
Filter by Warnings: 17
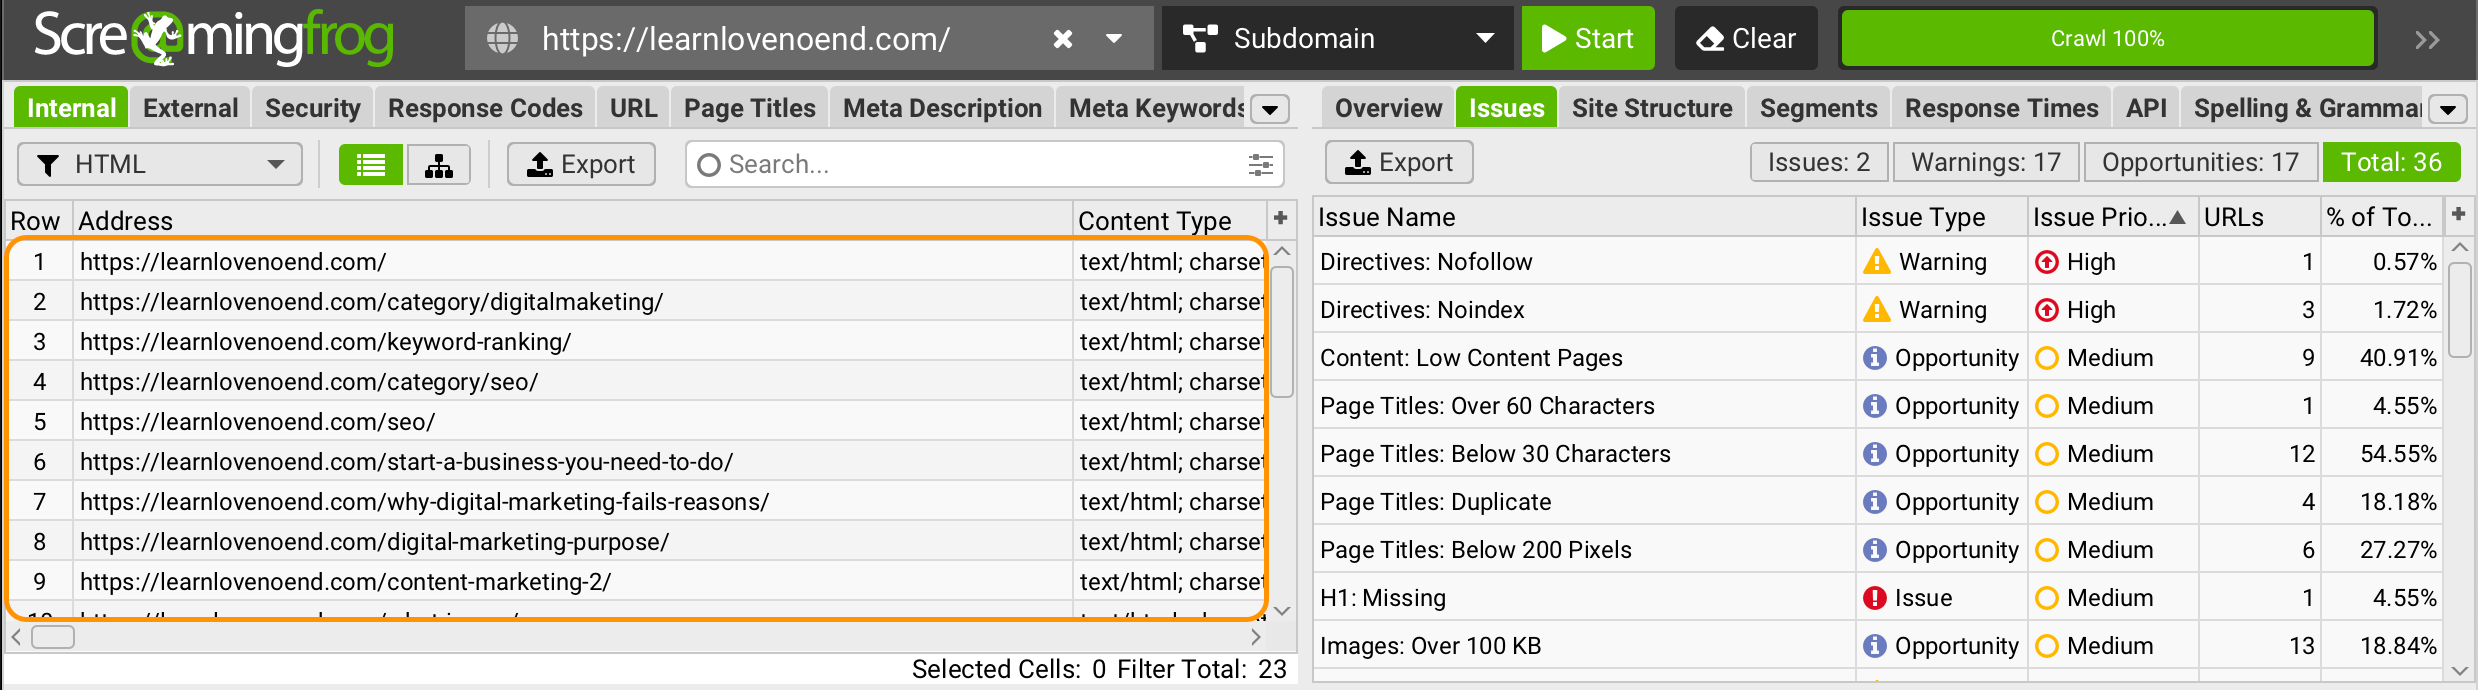tap(1986, 162)
